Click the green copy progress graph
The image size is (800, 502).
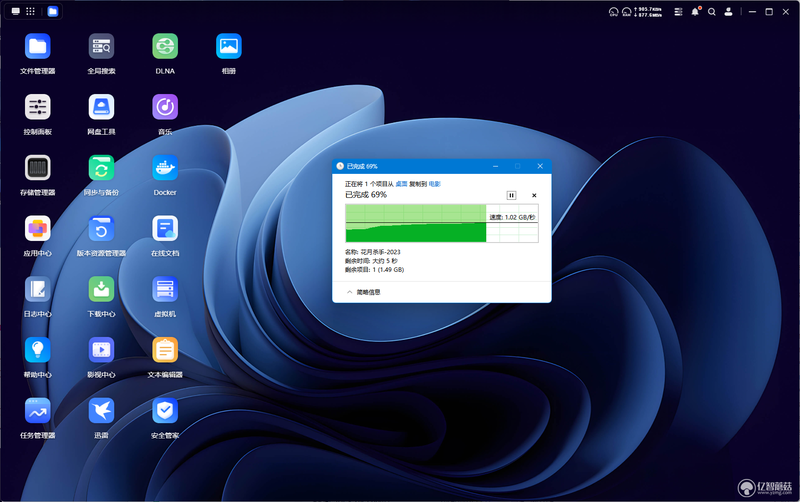click(442, 223)
